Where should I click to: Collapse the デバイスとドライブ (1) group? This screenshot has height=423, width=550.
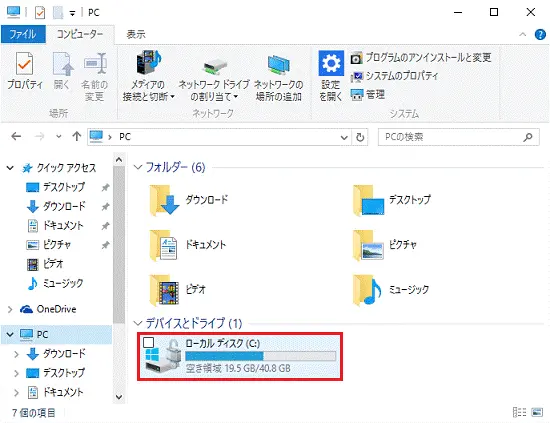[138, 323]
